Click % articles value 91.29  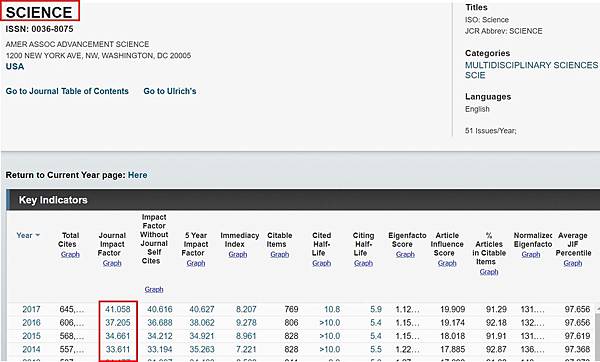496,309
